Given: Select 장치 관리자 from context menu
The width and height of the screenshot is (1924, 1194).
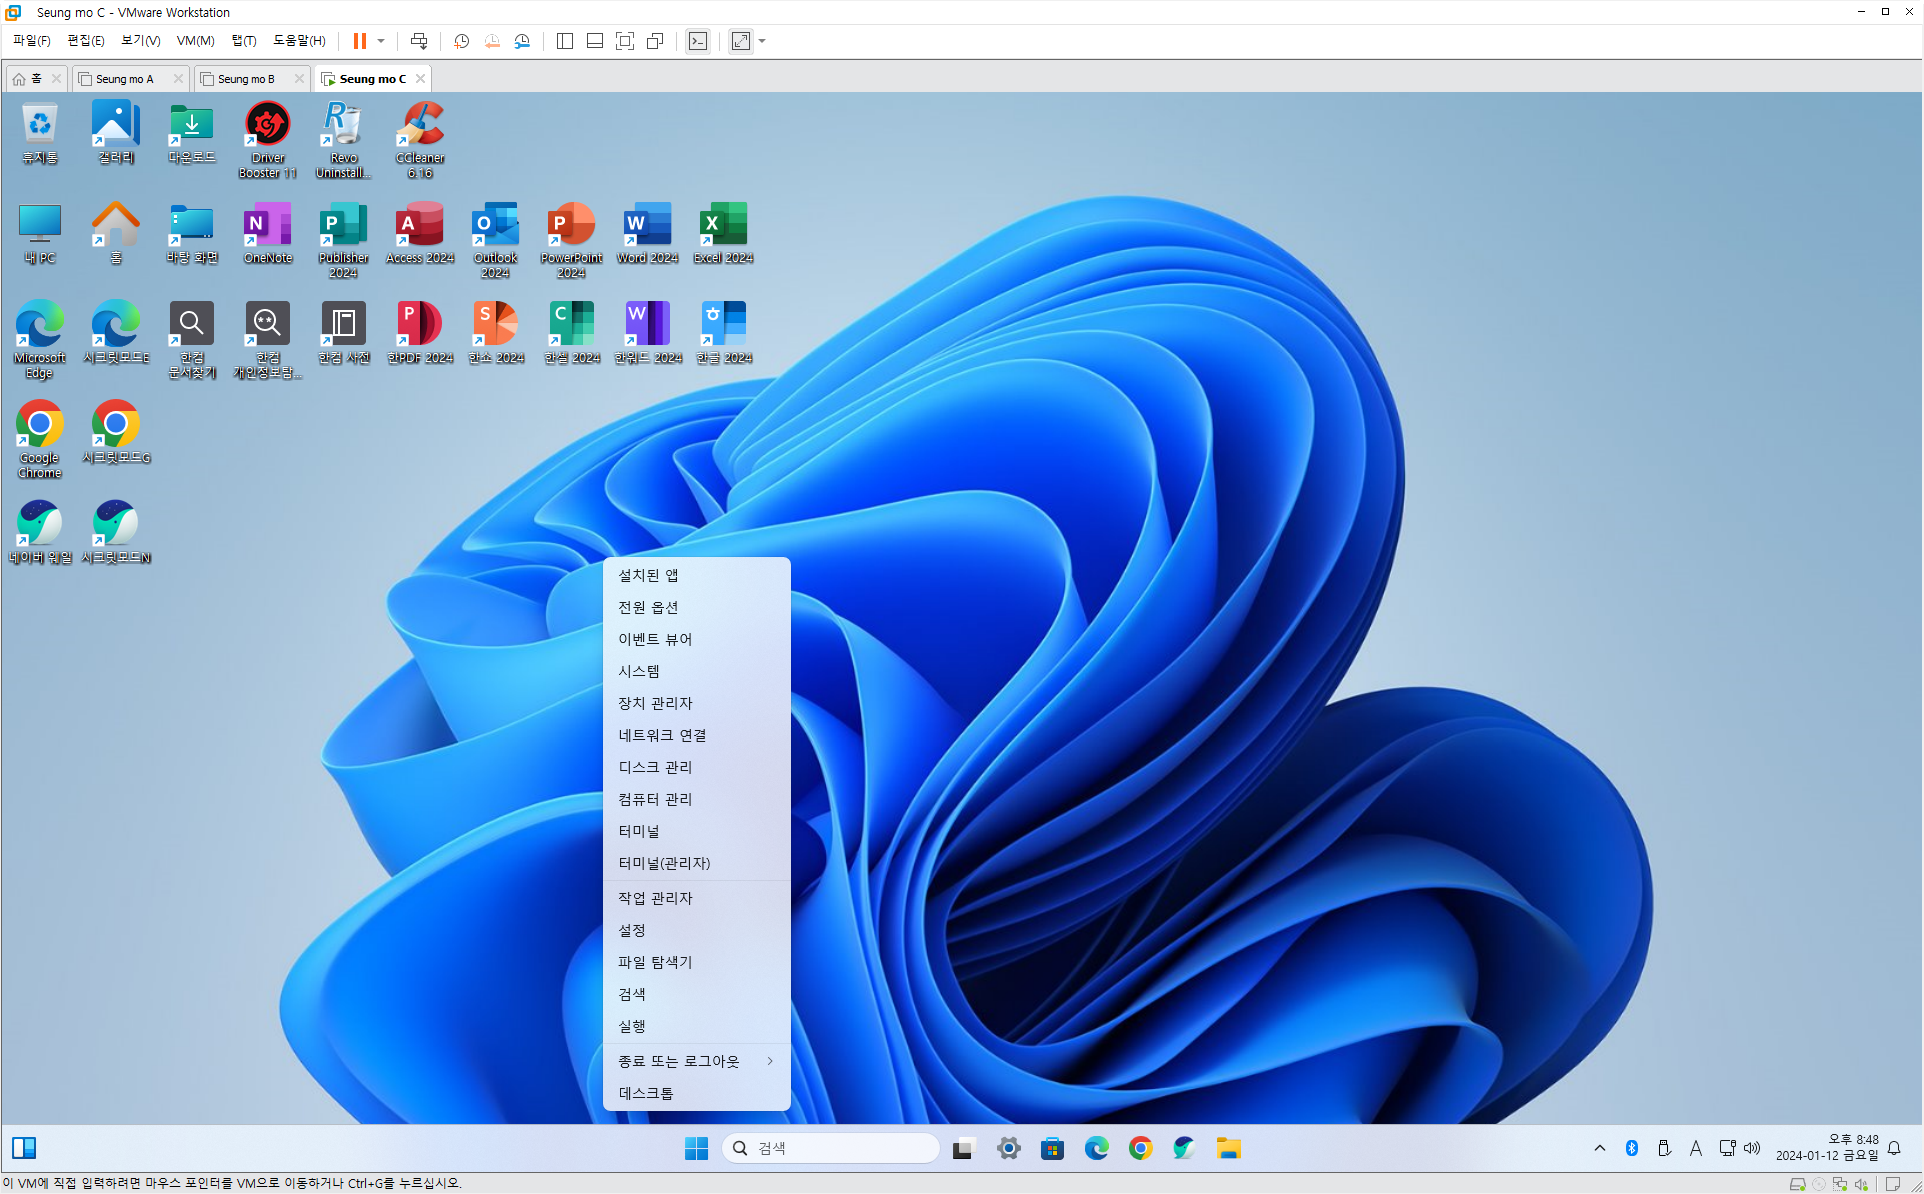Looking at the screenshot, I should pyautogui.click(x=655, y=703).
